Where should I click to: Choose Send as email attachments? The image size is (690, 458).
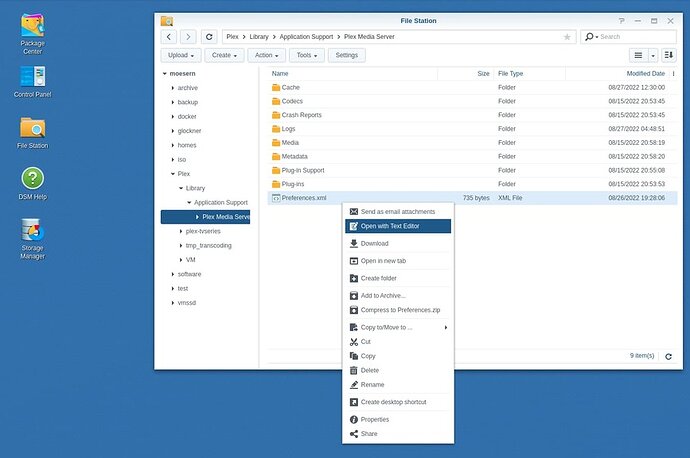coord(398,212)
